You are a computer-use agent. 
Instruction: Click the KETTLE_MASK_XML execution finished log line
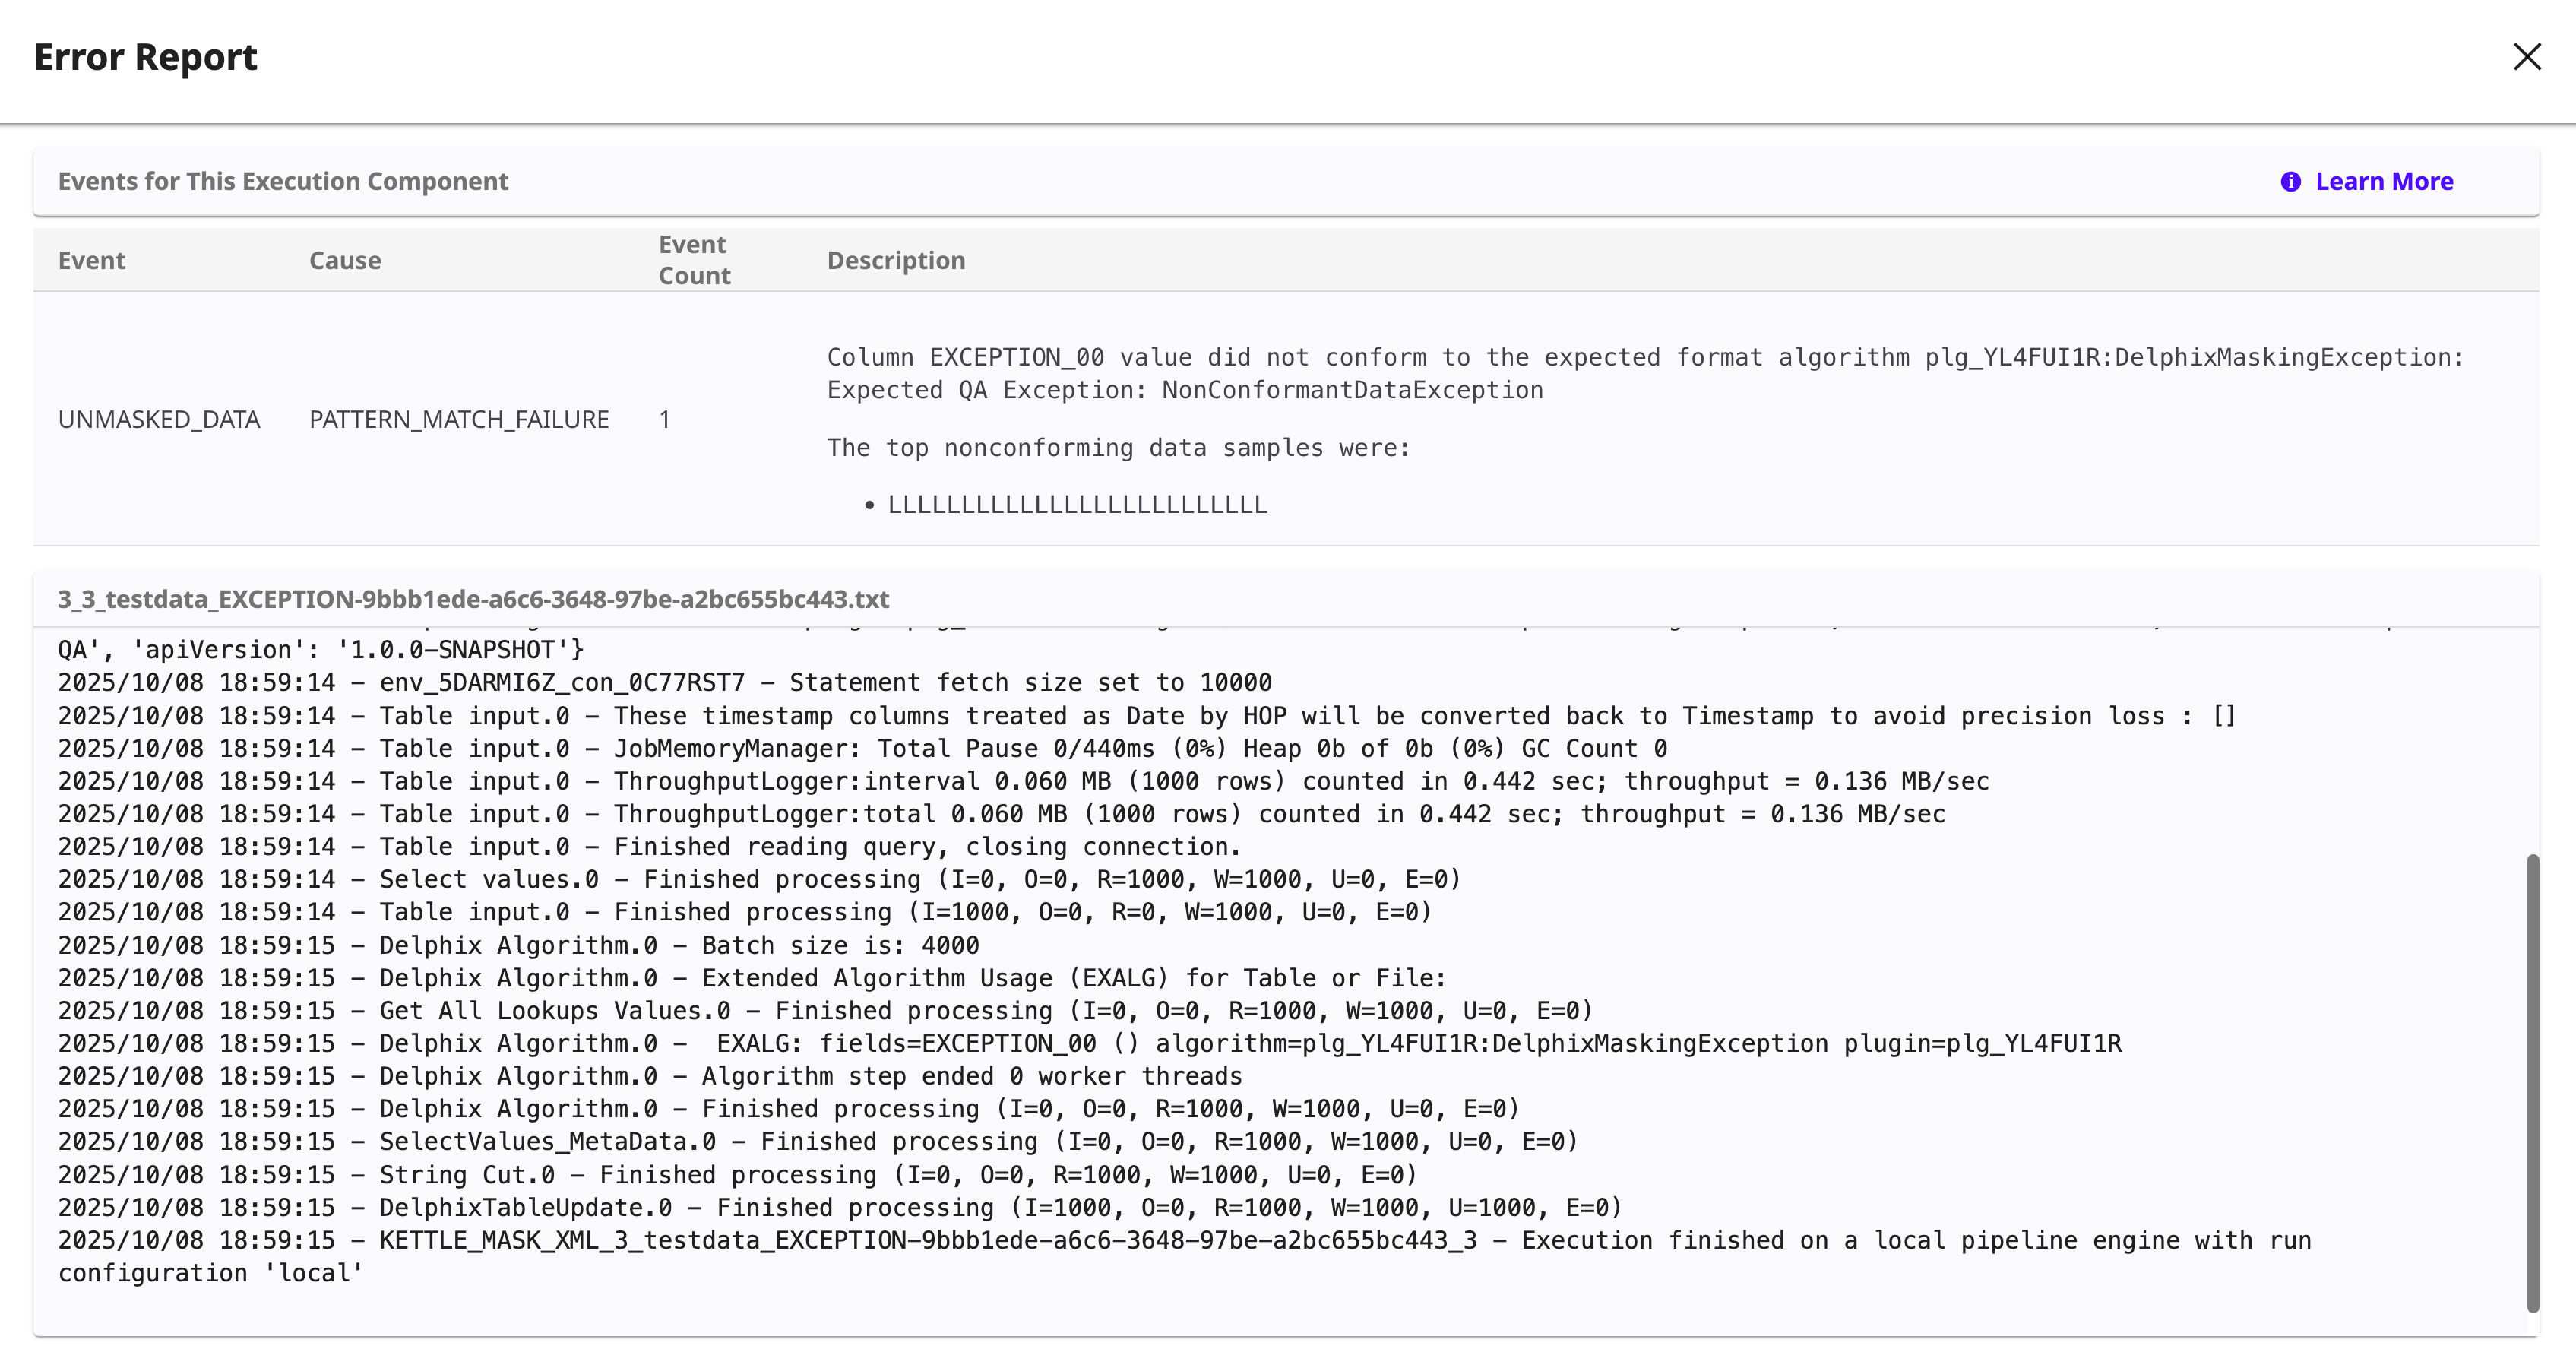click(x=1183, y=1240)
